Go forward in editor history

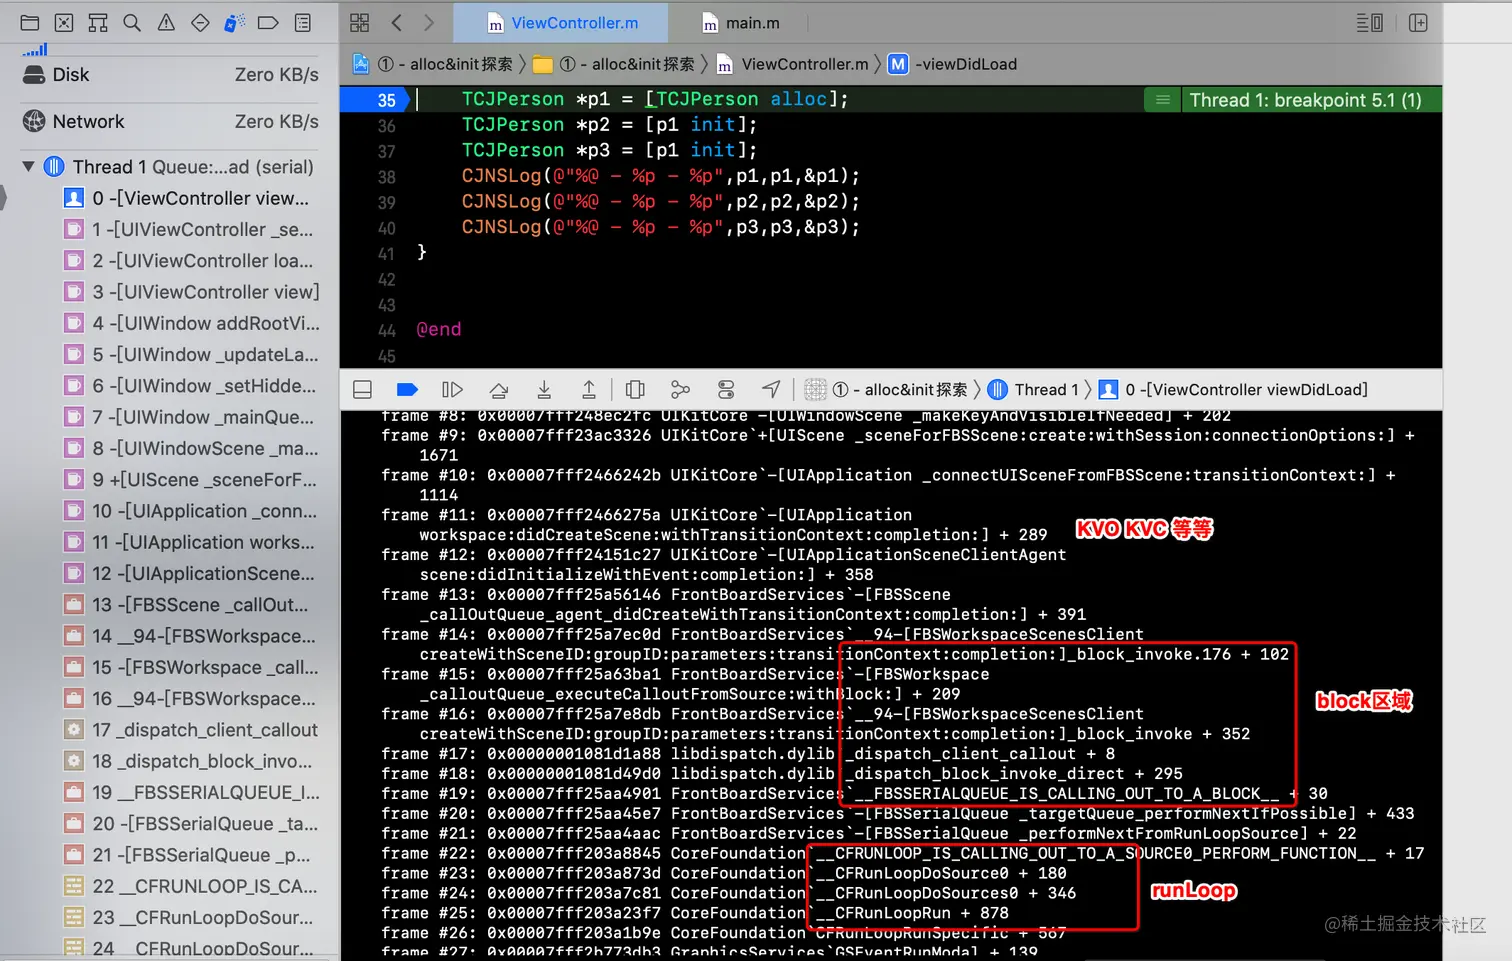point(429,23)
